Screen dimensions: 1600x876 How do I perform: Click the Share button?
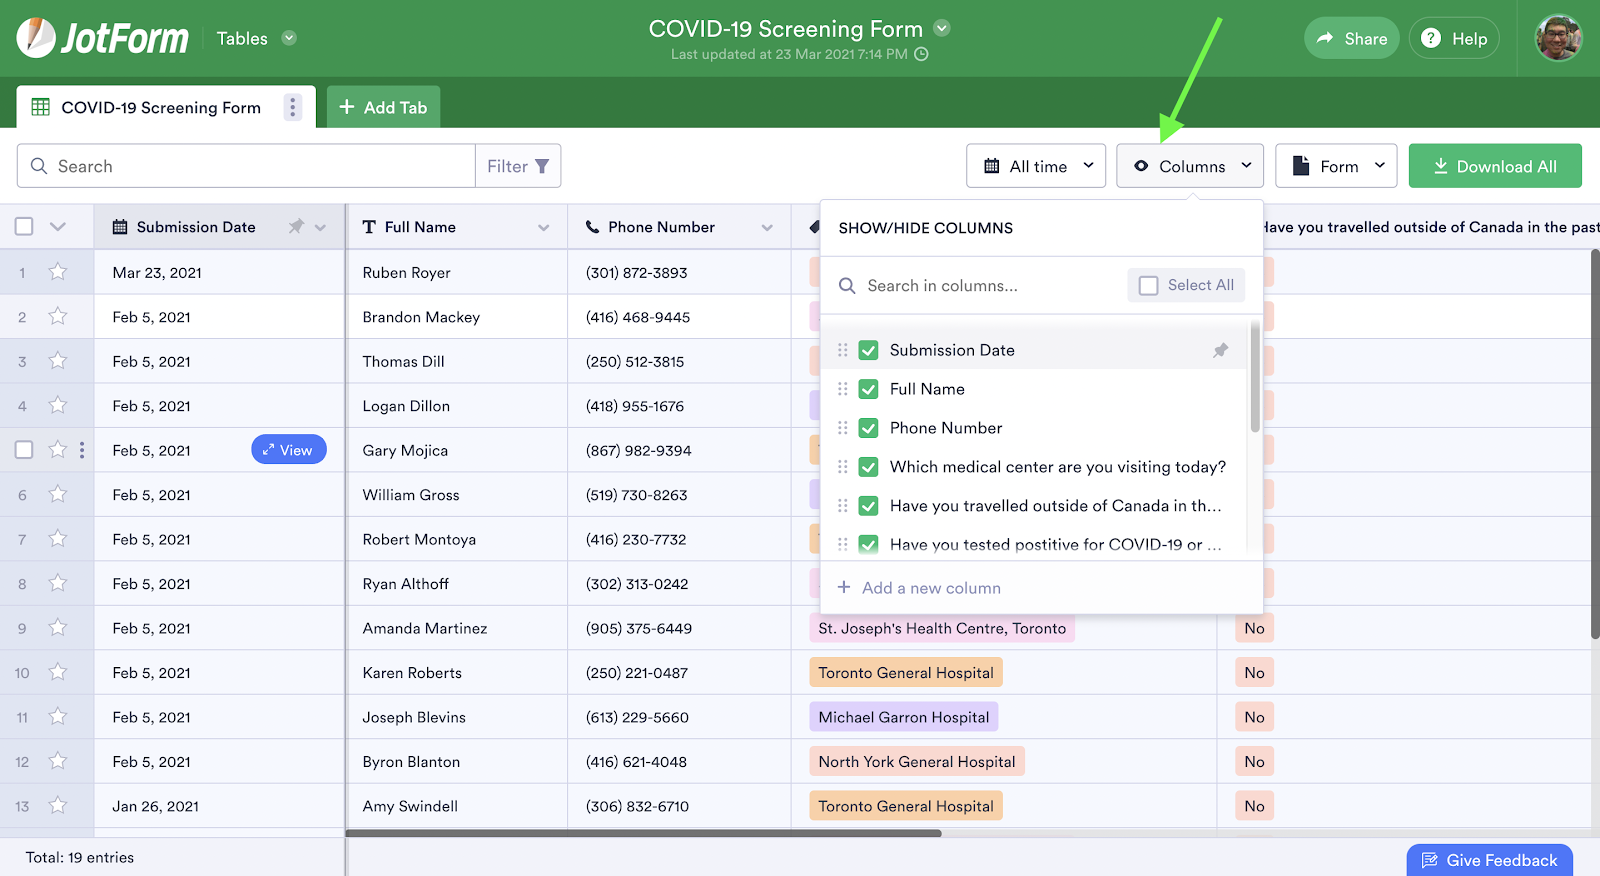click(1351, 38)
